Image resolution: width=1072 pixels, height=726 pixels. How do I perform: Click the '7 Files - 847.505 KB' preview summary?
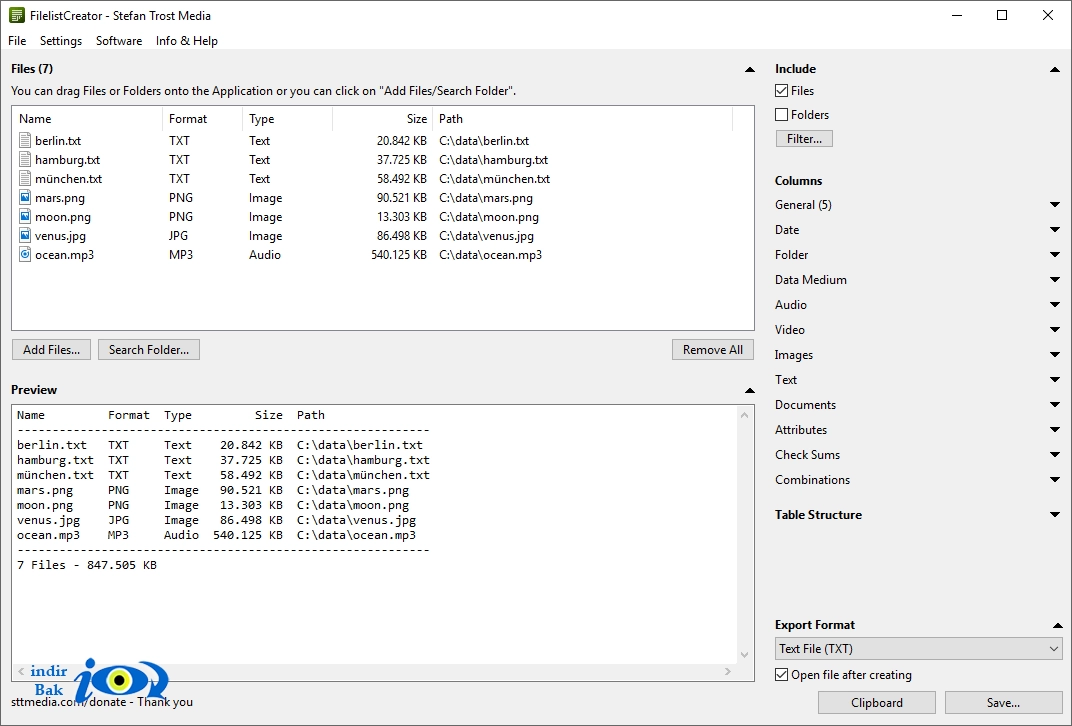click(x=87, y=565)
